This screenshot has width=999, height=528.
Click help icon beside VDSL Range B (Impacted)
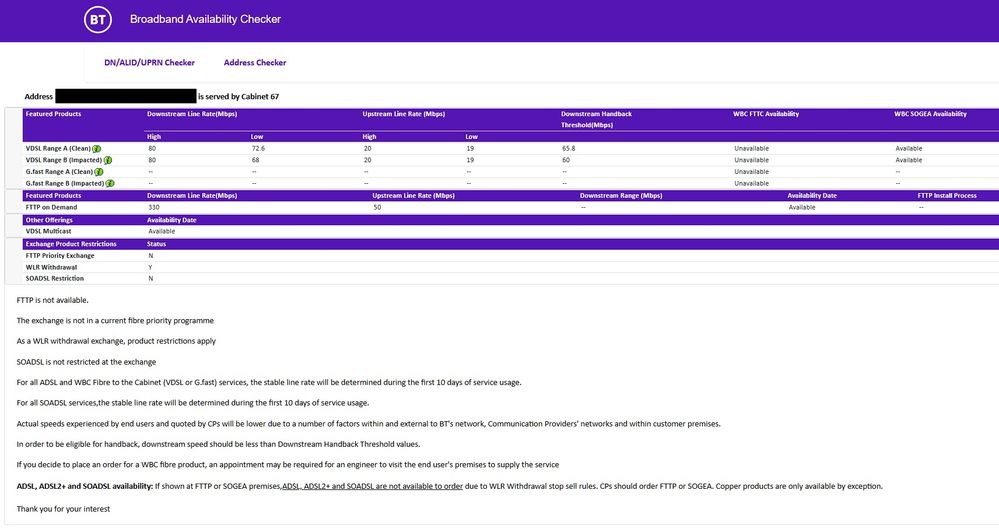click(107, 160)
